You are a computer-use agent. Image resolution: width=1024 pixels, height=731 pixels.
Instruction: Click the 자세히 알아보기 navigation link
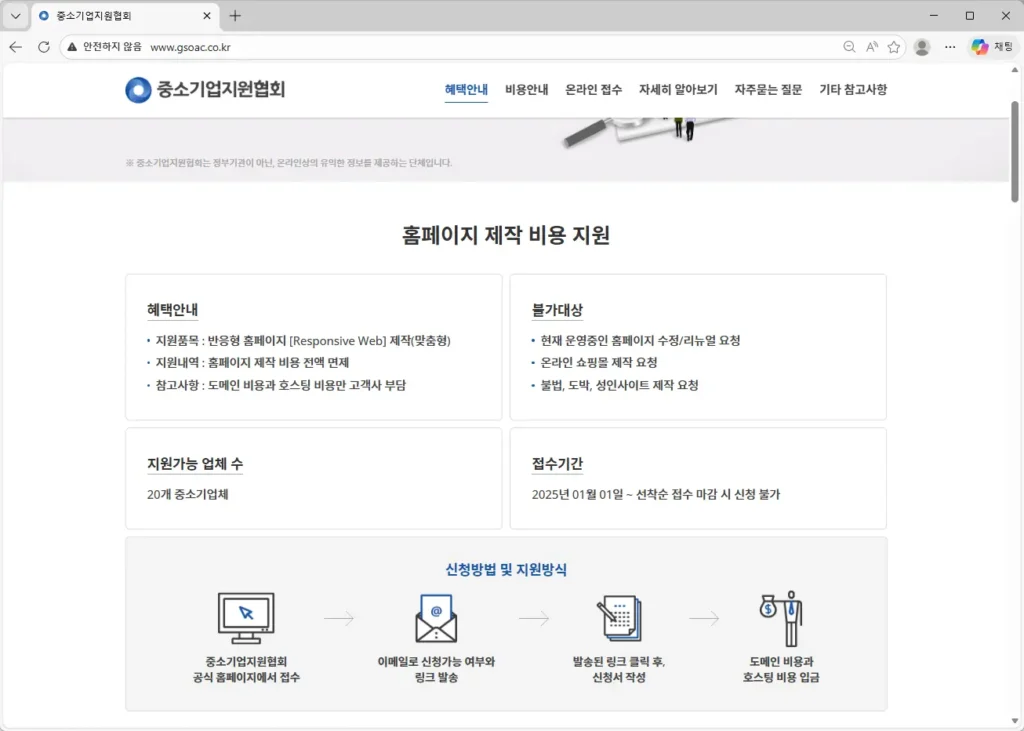[678, 90]
